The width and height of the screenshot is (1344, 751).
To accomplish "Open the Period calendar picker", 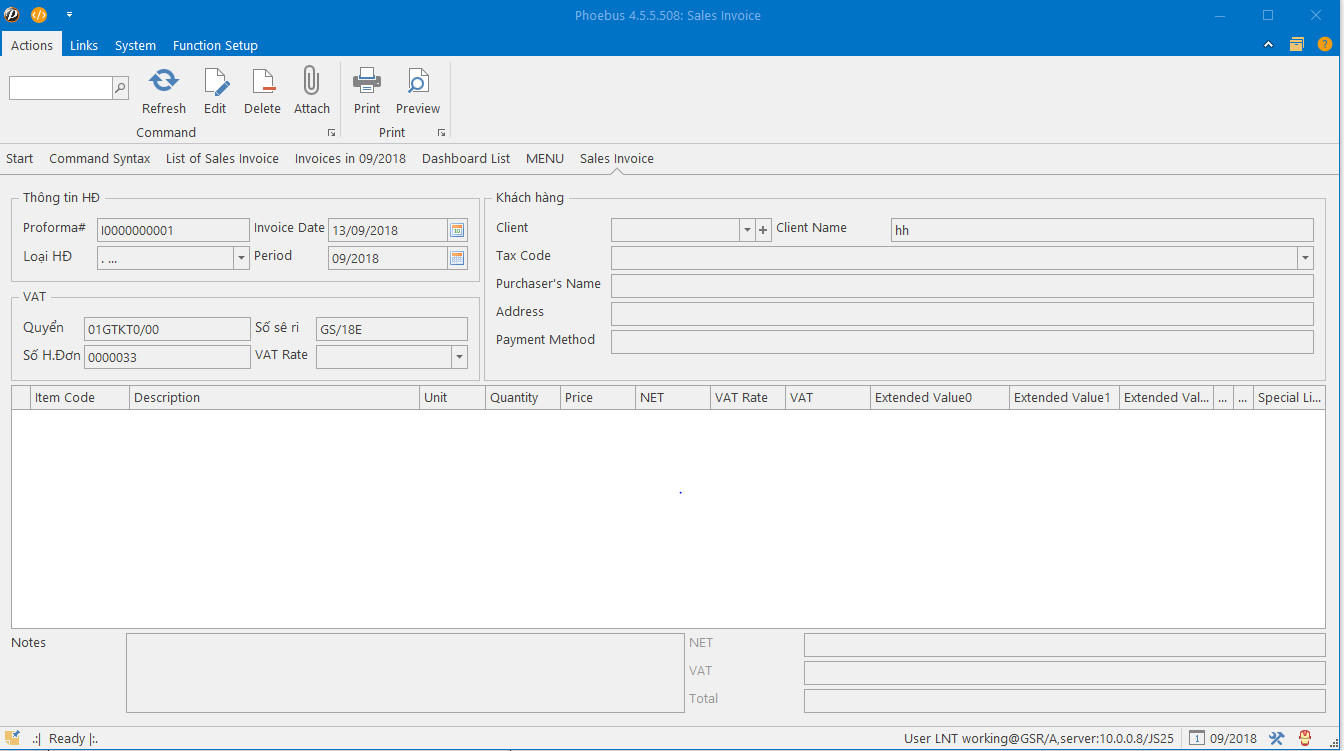I will [x=457, y=258].
